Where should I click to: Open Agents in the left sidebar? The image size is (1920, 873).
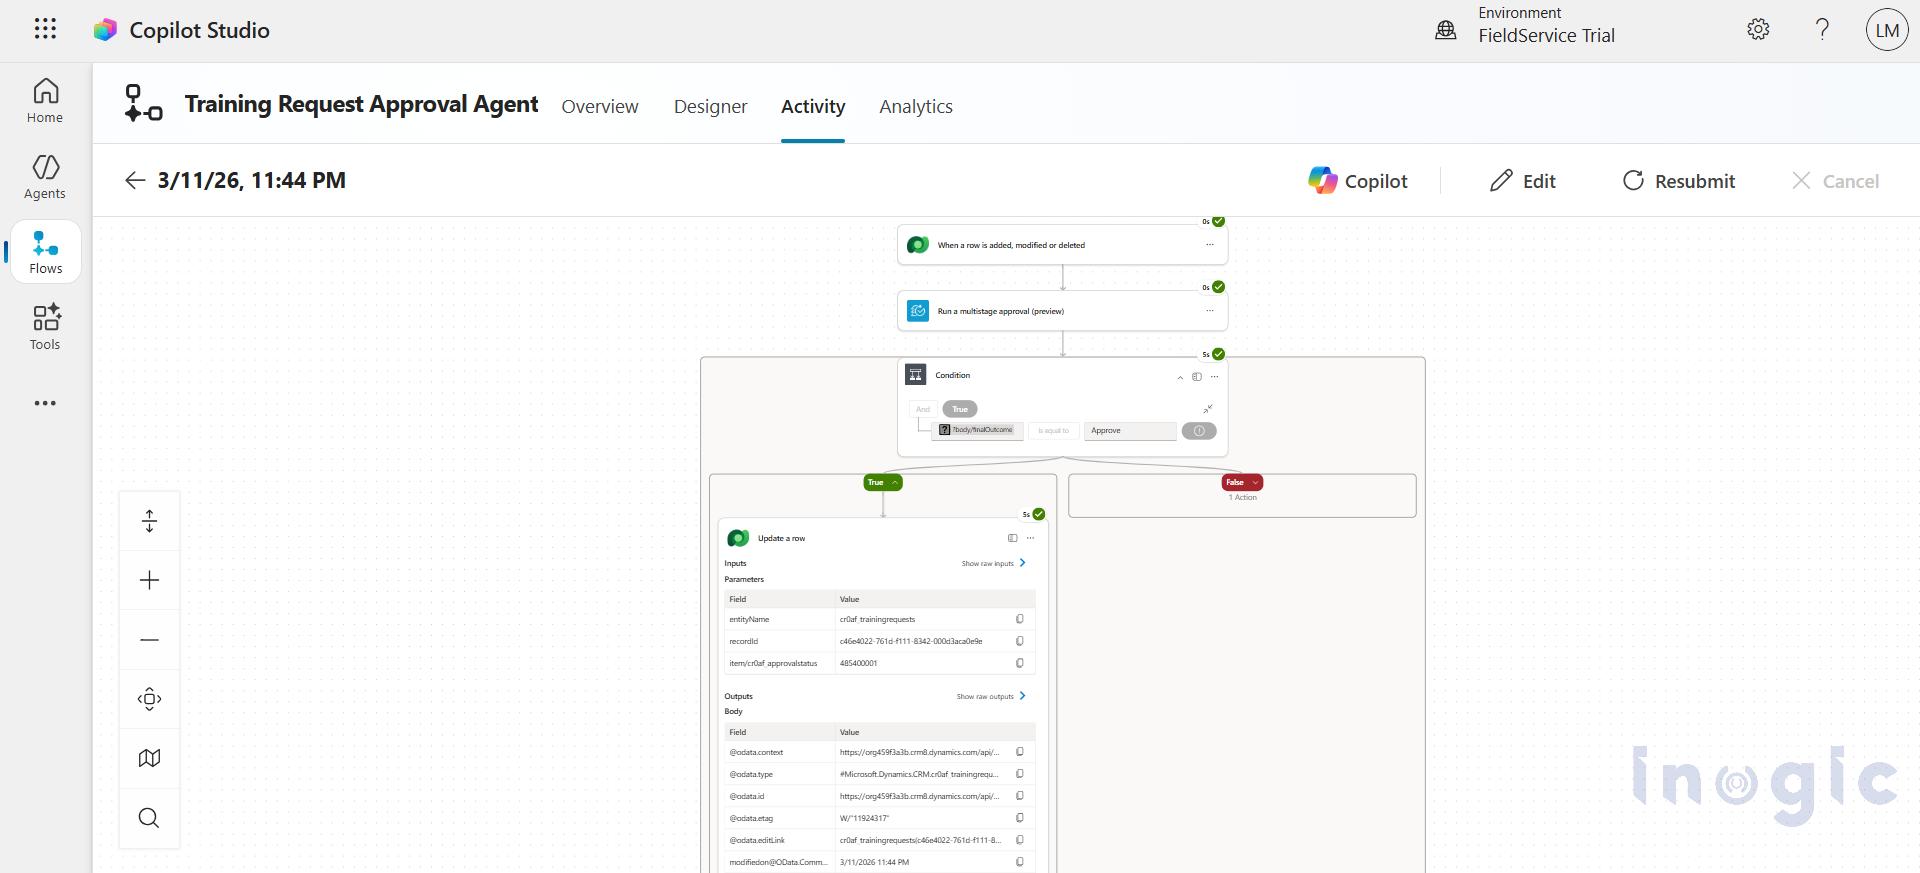[45, 177]
